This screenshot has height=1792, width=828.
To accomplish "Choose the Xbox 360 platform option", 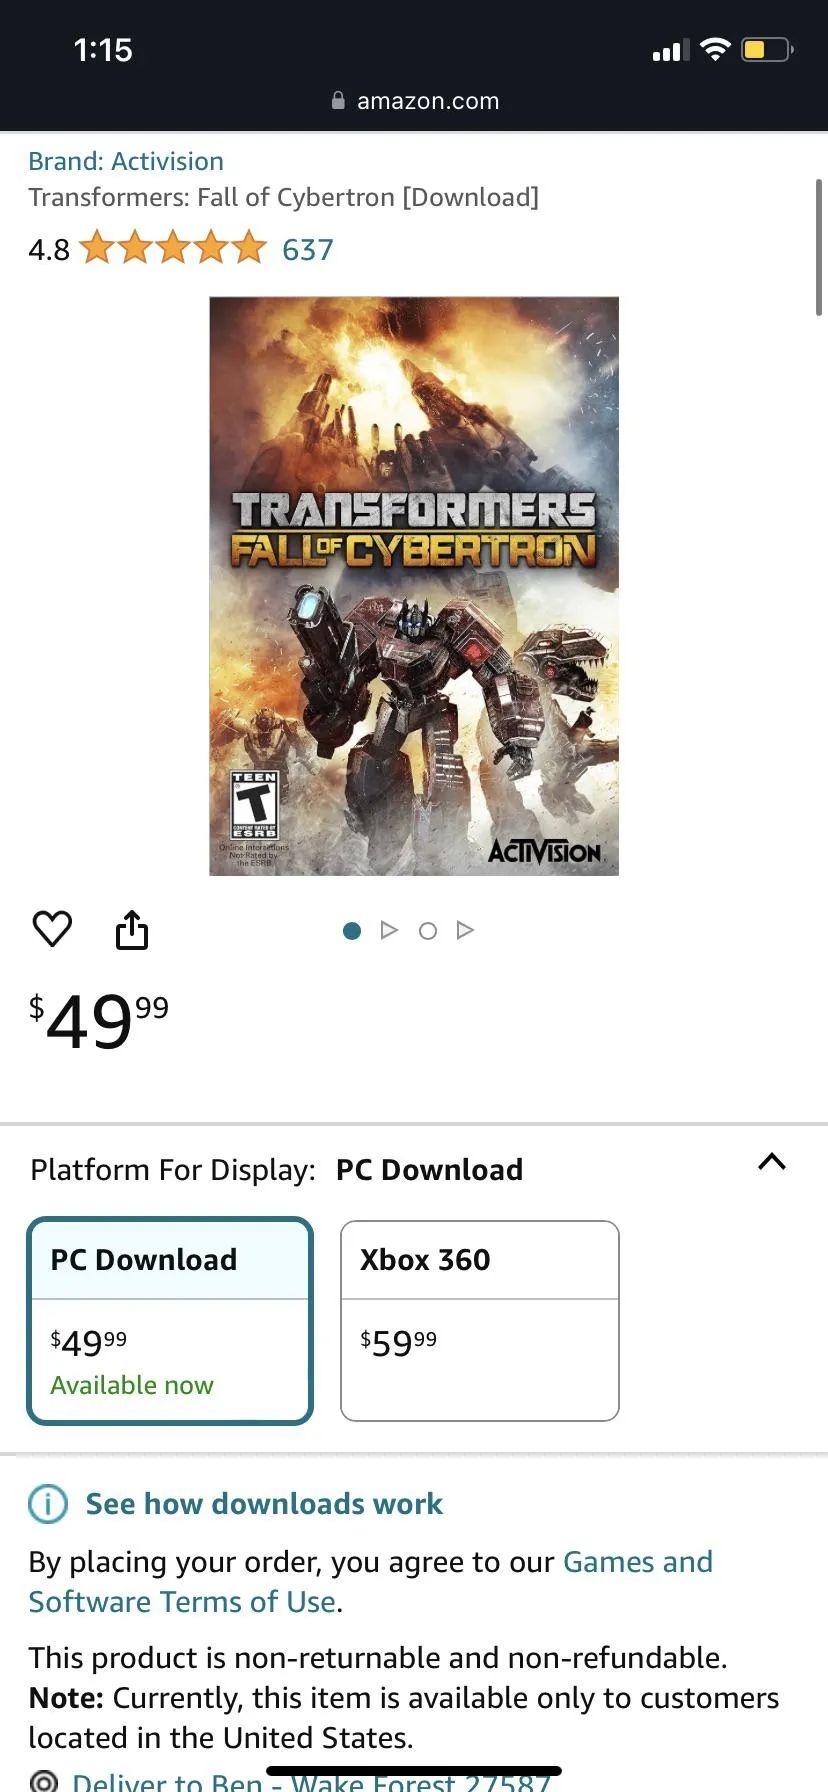I will [x=480, y=1320].
